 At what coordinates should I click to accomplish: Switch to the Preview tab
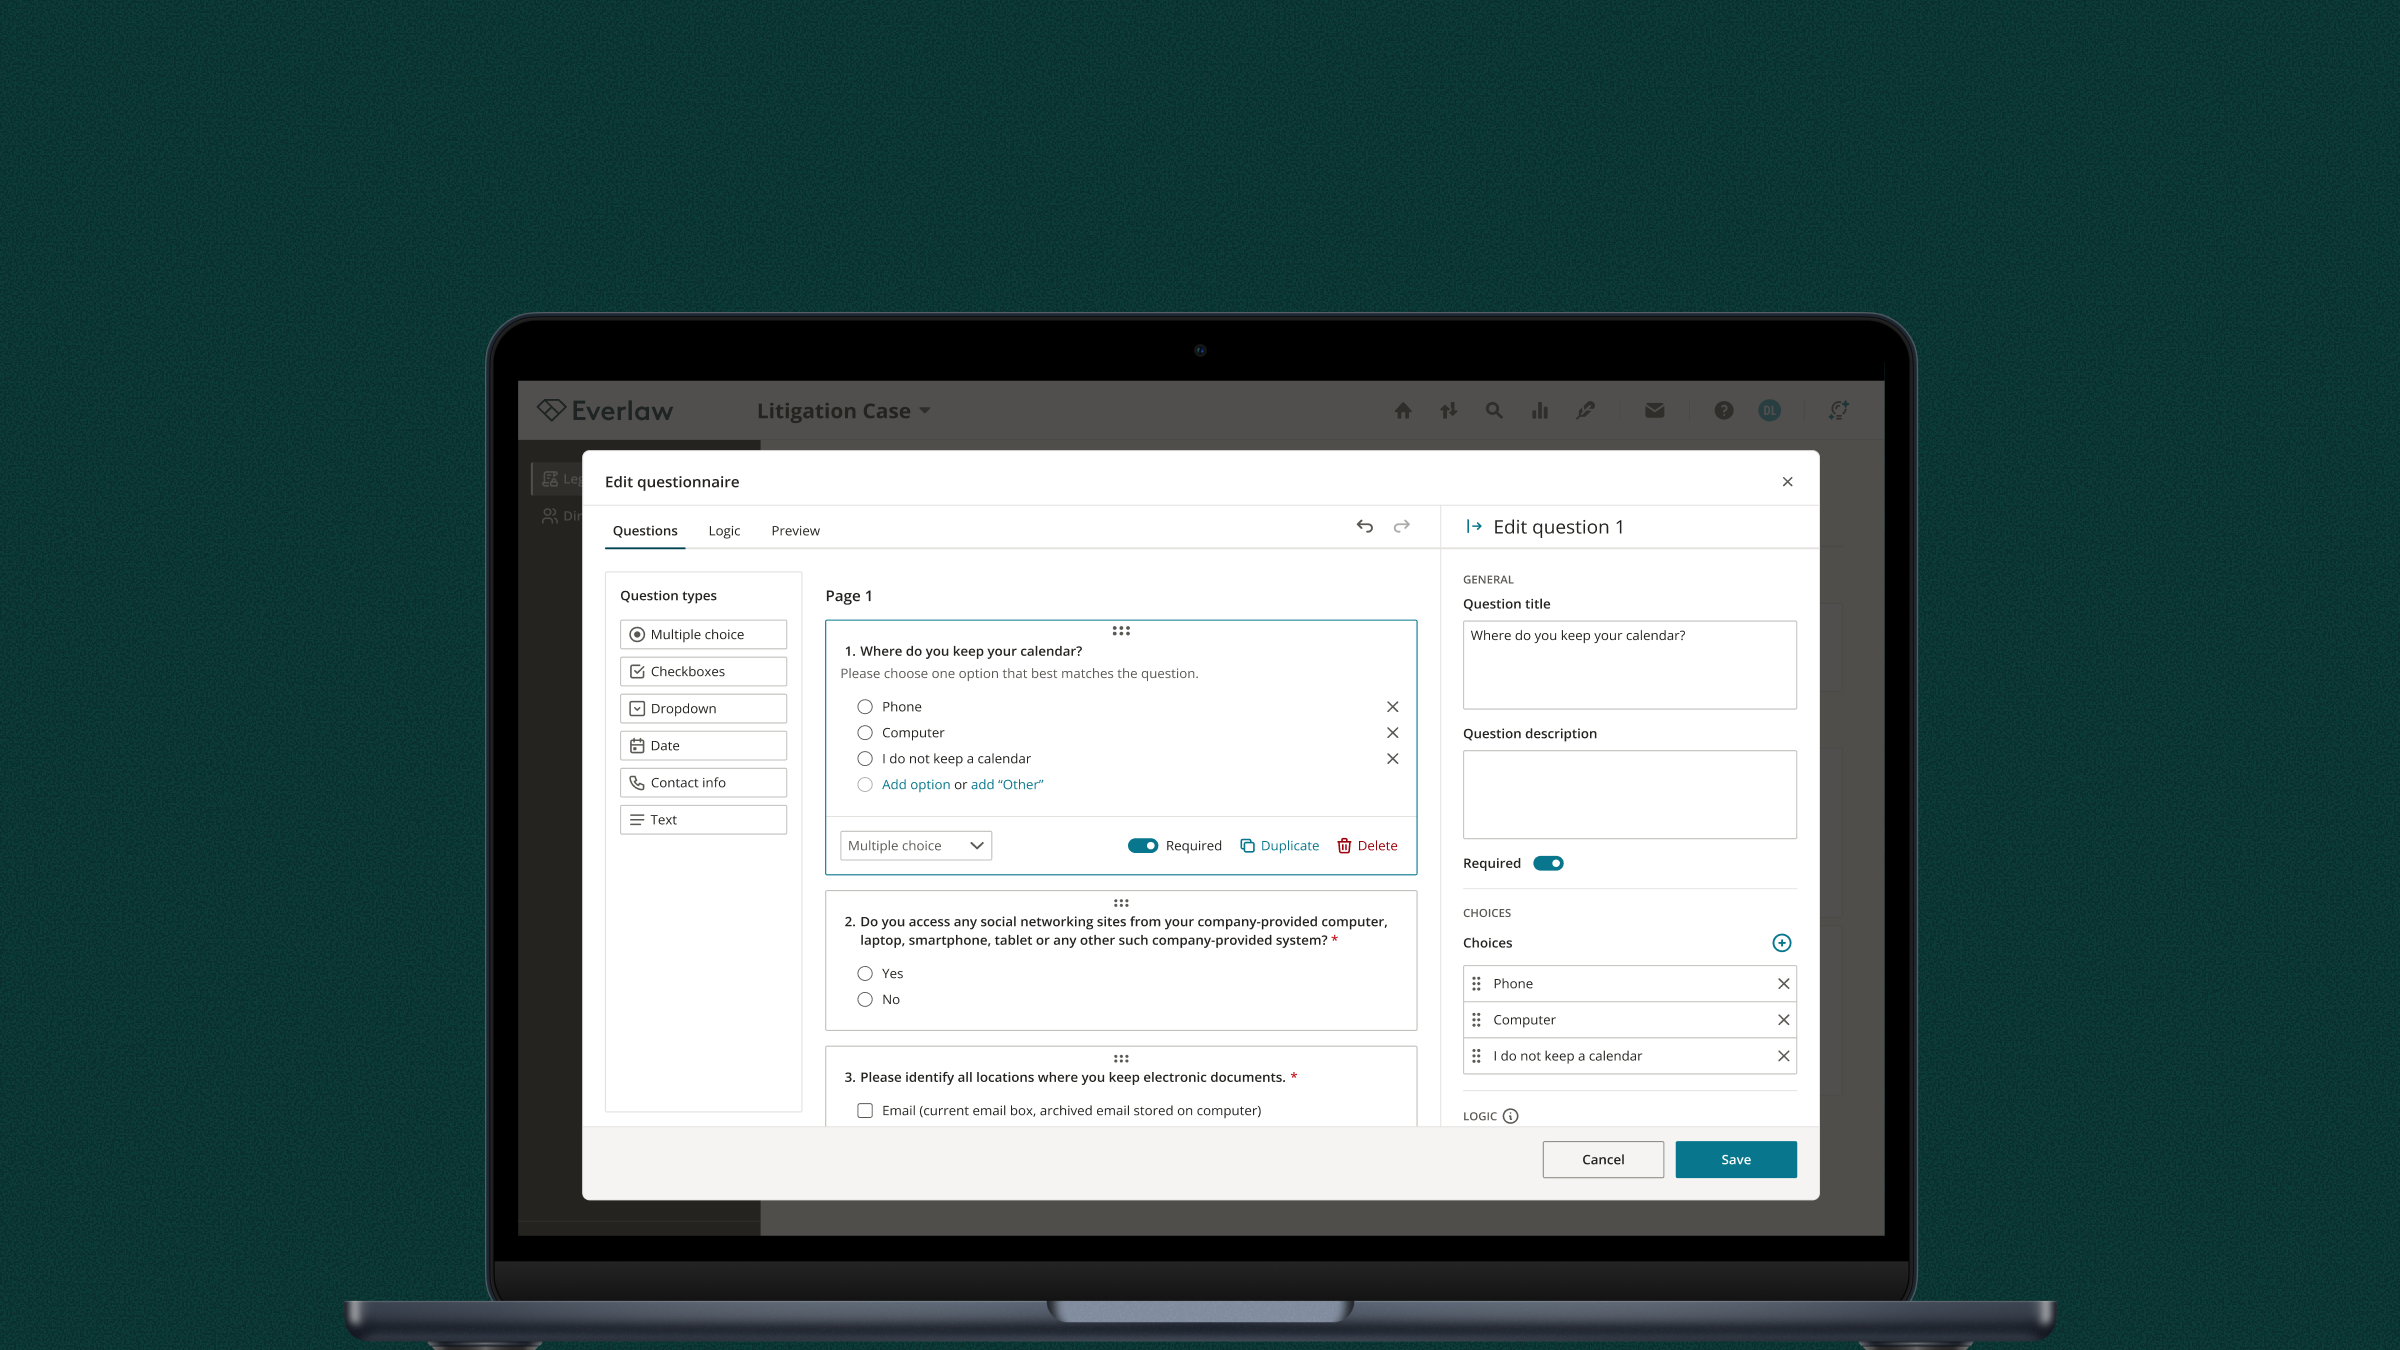(x=795, y=530)
